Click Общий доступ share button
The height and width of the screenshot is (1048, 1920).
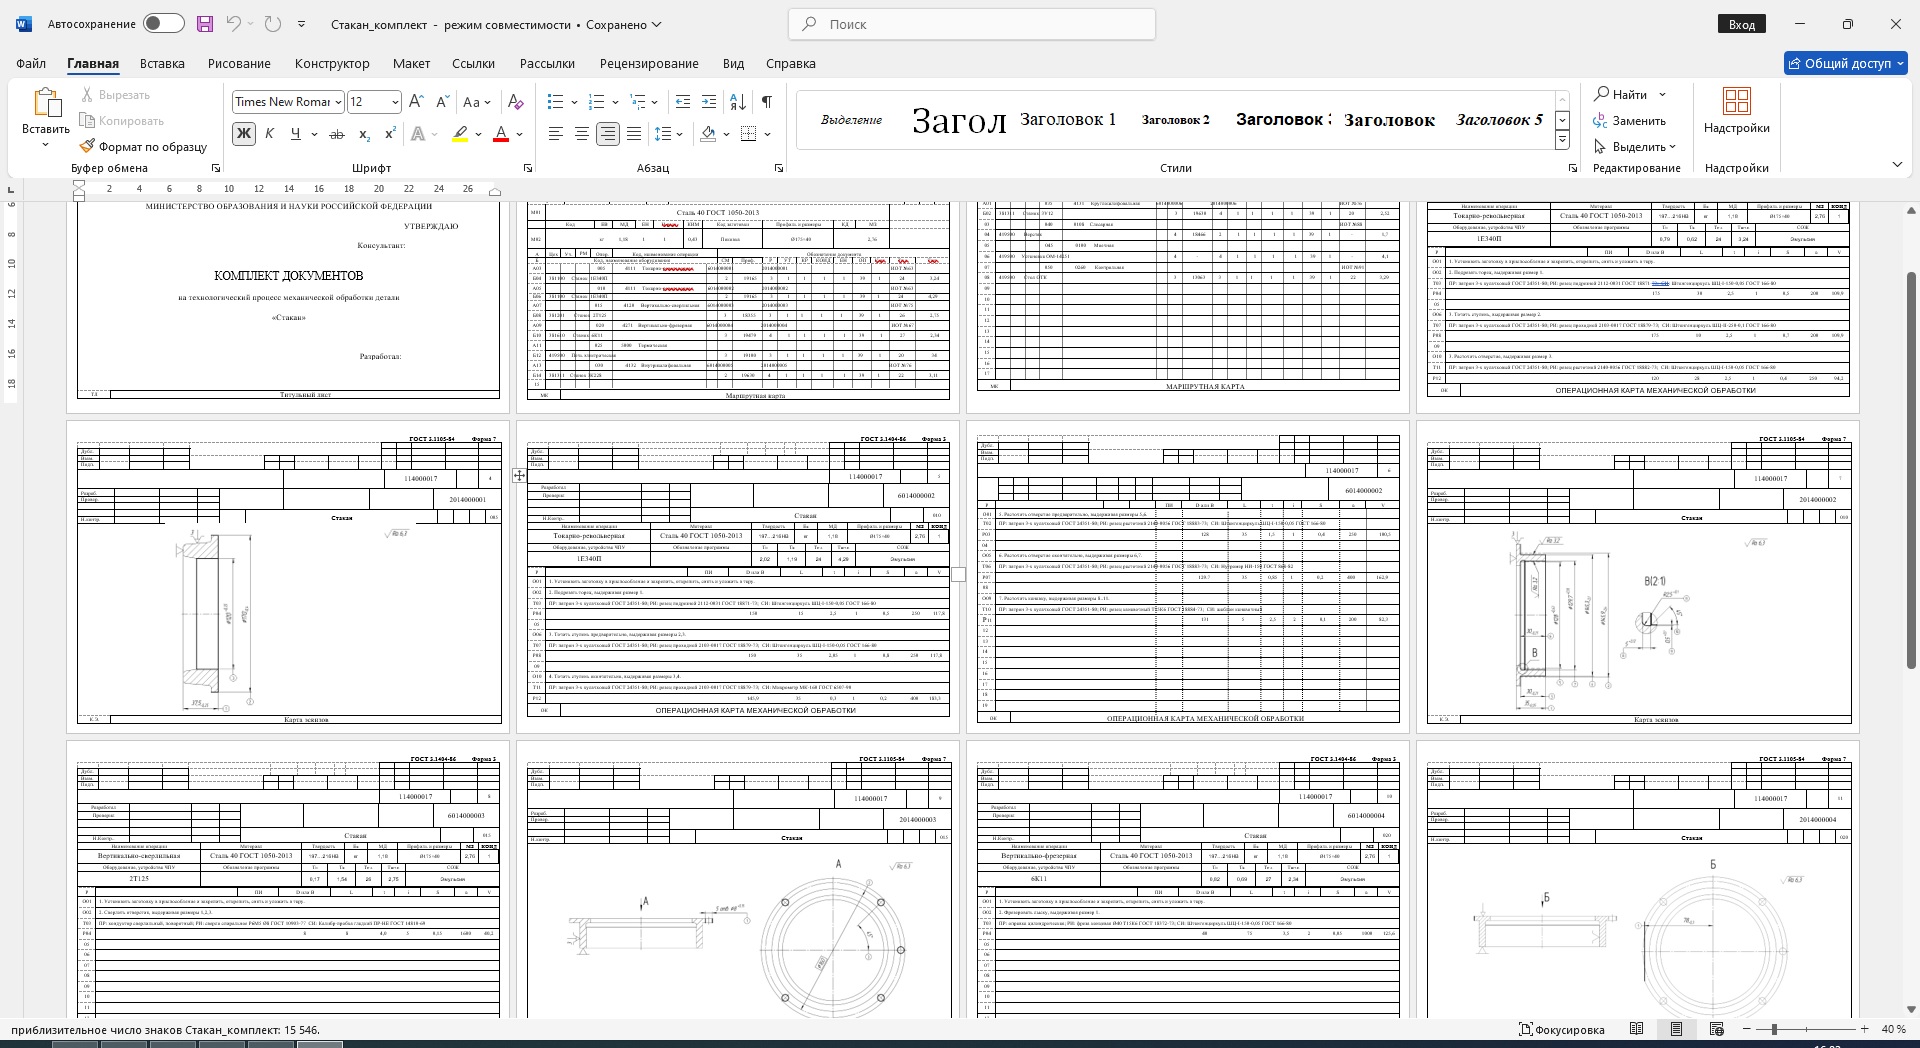point(1846,63)
